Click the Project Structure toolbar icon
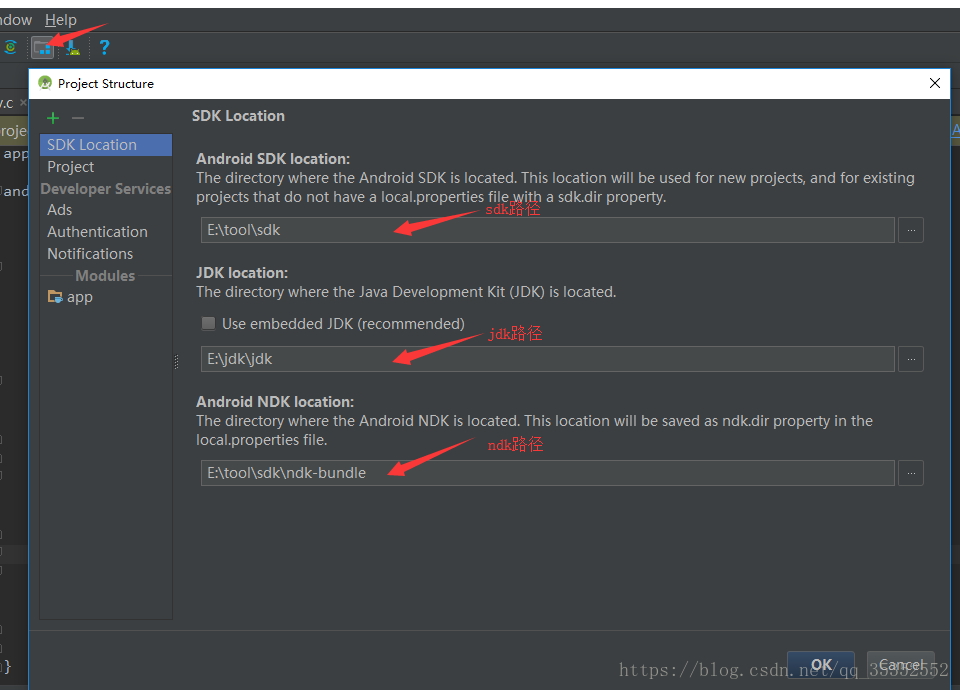The image size is (960, 690). click(42, 47)
